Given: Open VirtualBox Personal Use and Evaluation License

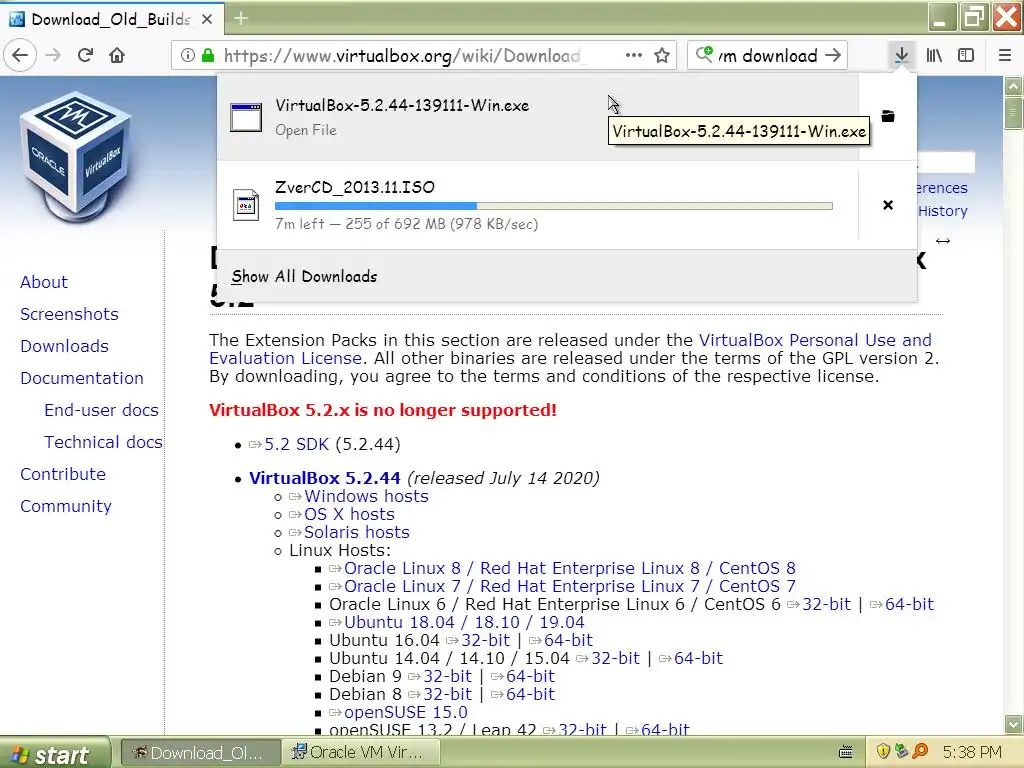Looking at the screenshot, I should [x=815, y=340].
